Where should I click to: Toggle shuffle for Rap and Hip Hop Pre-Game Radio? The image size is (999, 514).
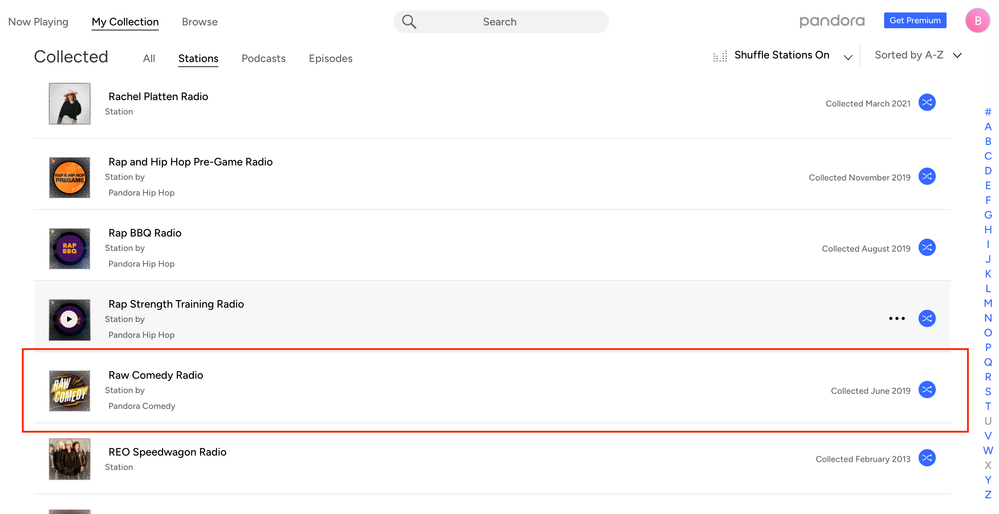coord(927,176)
